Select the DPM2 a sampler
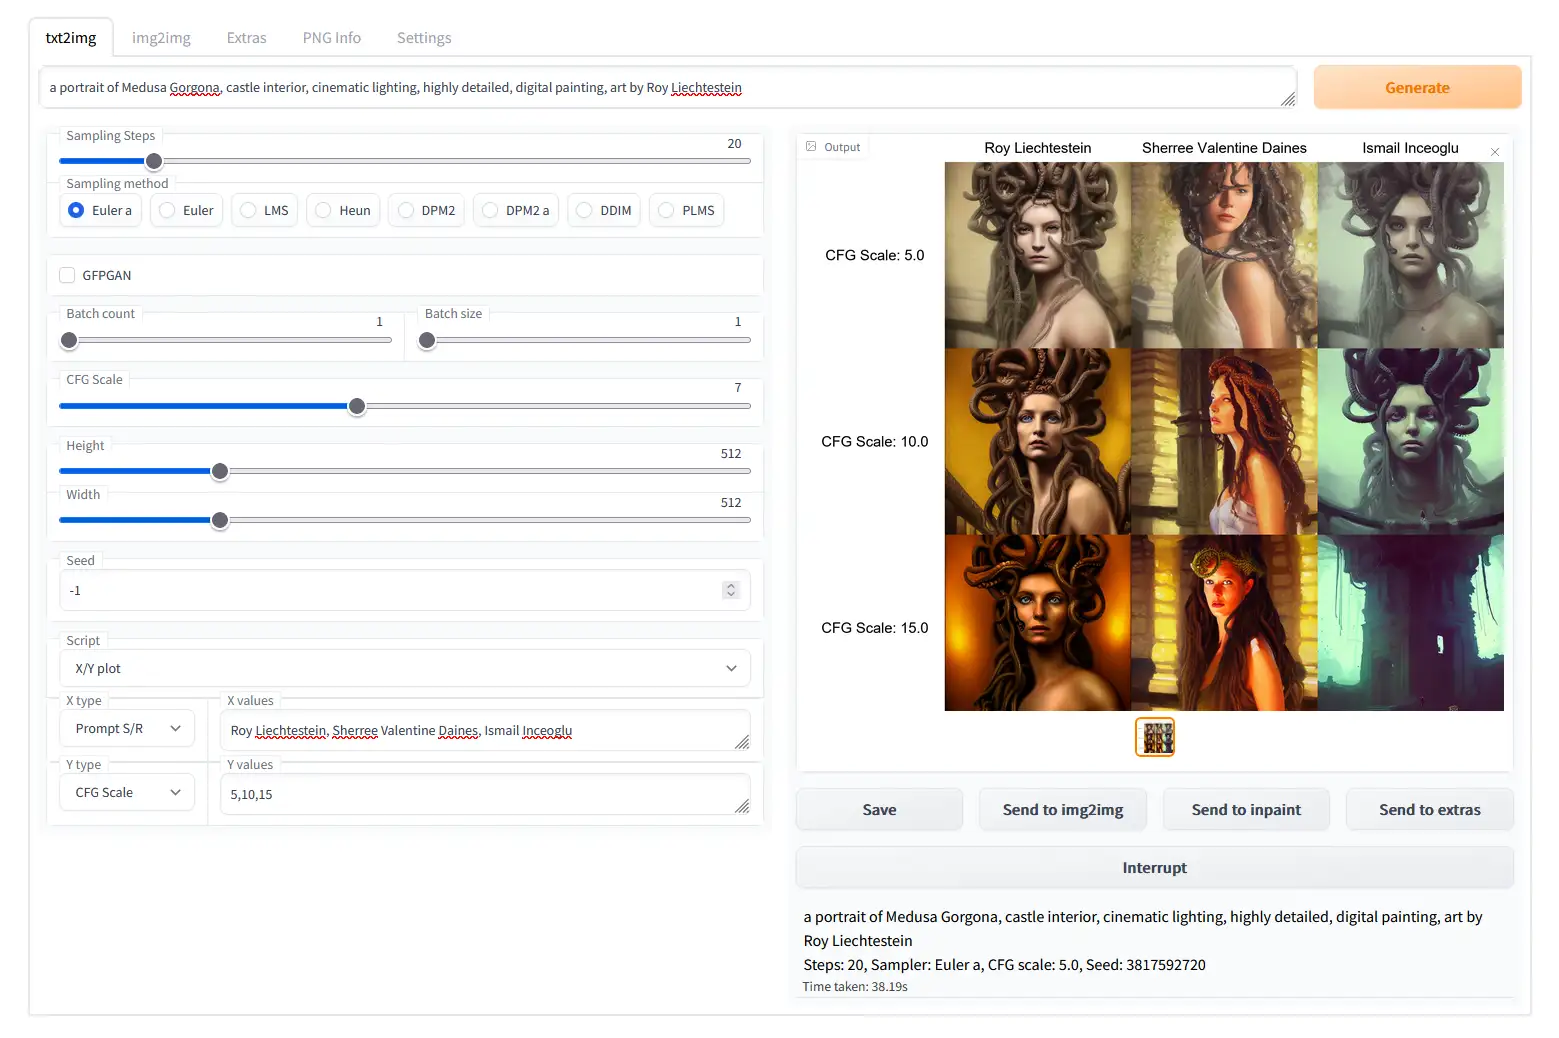This screenshot has height=1038, width=1559. (x=491, y=210)
